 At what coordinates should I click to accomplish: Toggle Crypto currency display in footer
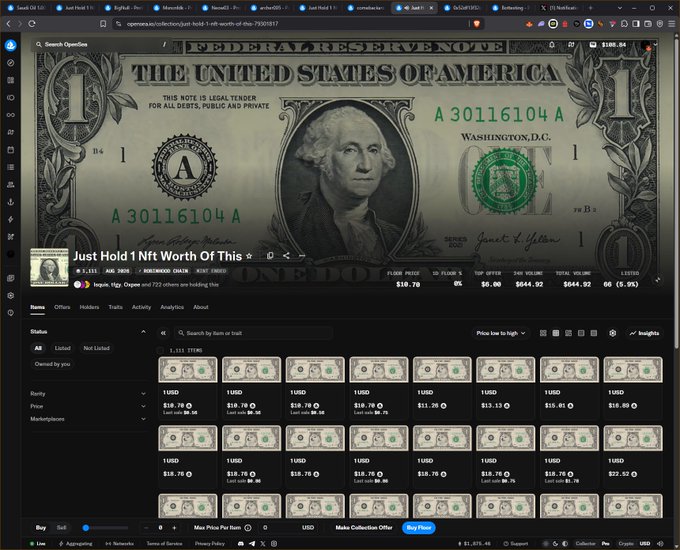click(x=626, y=543)
